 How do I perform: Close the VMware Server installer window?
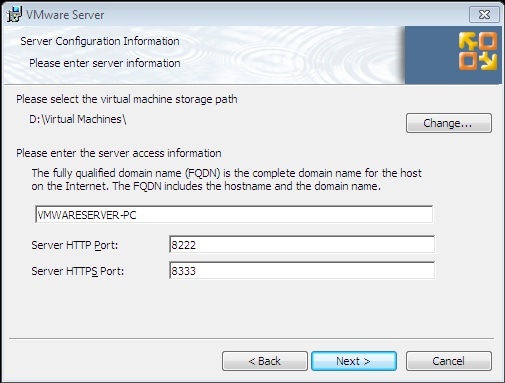pos(484,15)
